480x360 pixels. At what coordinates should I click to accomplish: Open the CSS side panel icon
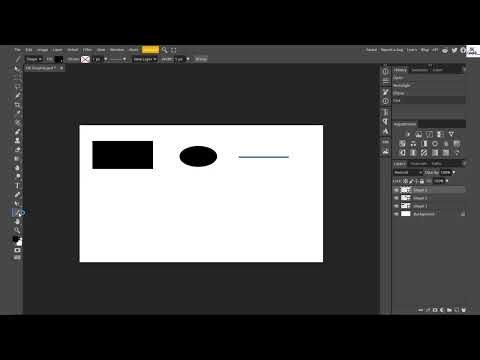tap(386, 142)
